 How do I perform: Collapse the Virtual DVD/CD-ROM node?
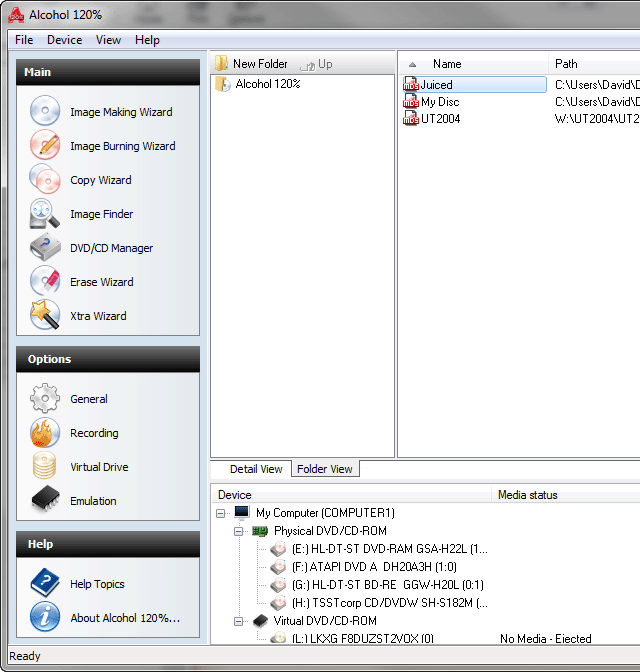[x=239, y=621]
